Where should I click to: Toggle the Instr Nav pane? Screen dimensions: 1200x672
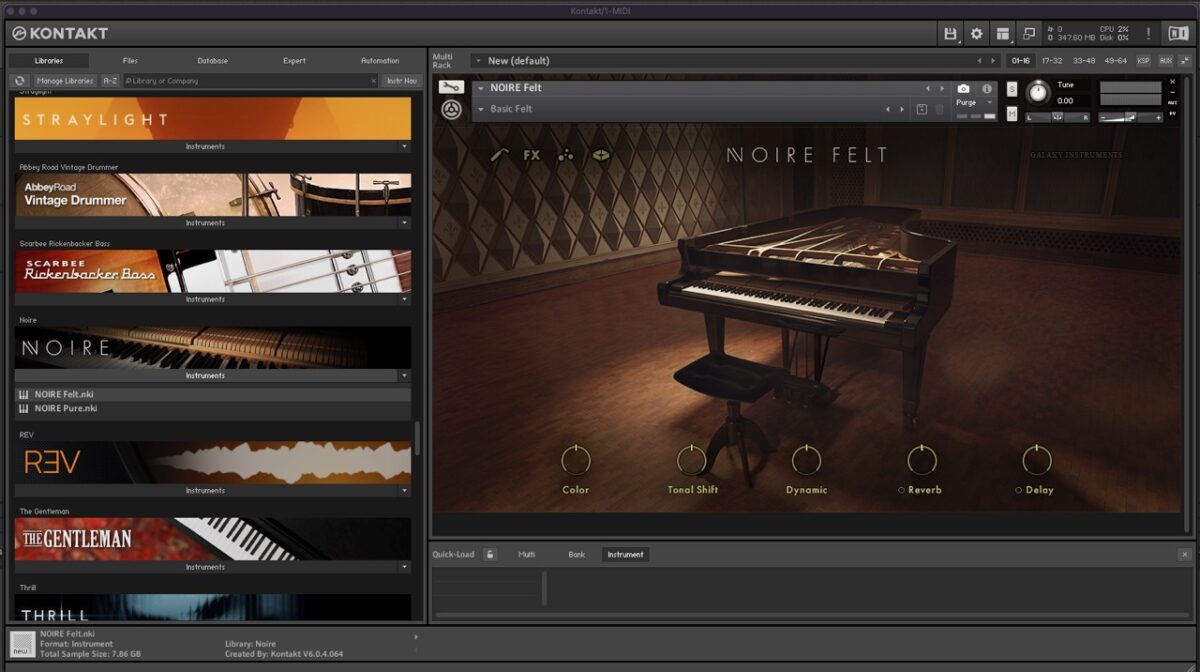click(402, 81)
